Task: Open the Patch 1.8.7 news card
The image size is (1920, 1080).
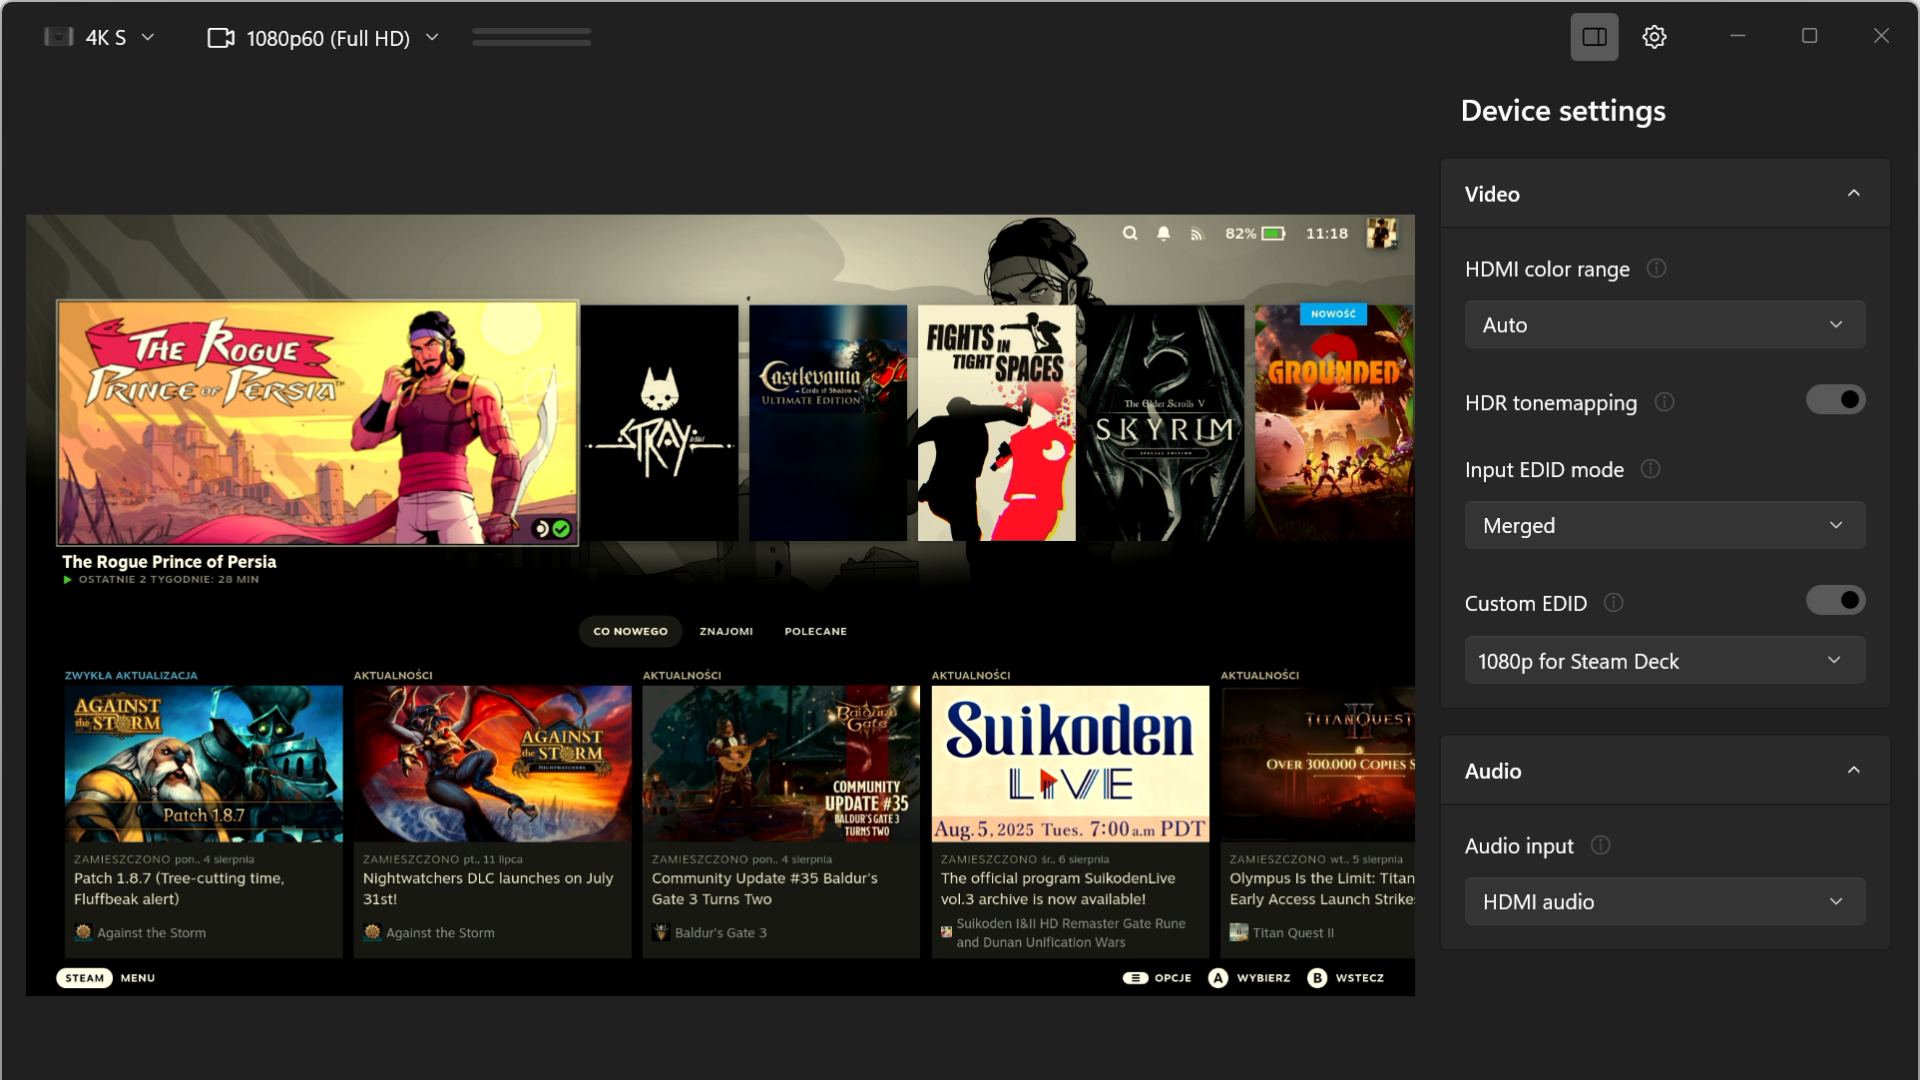Action: point(203,821)
